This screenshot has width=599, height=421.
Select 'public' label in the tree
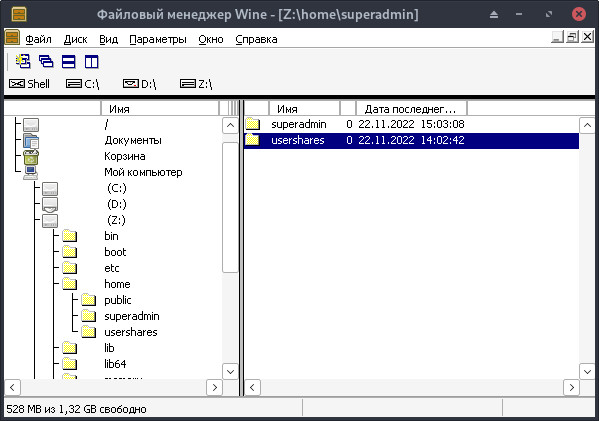pyautogui.click(x=118, y=300)
